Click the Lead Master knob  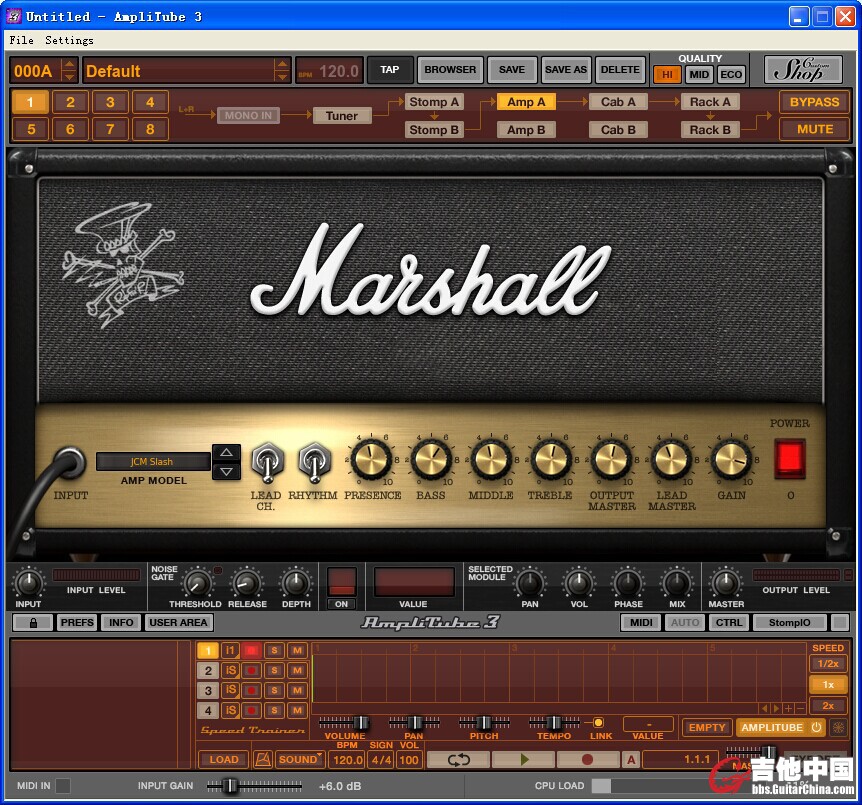coord(671,459)
